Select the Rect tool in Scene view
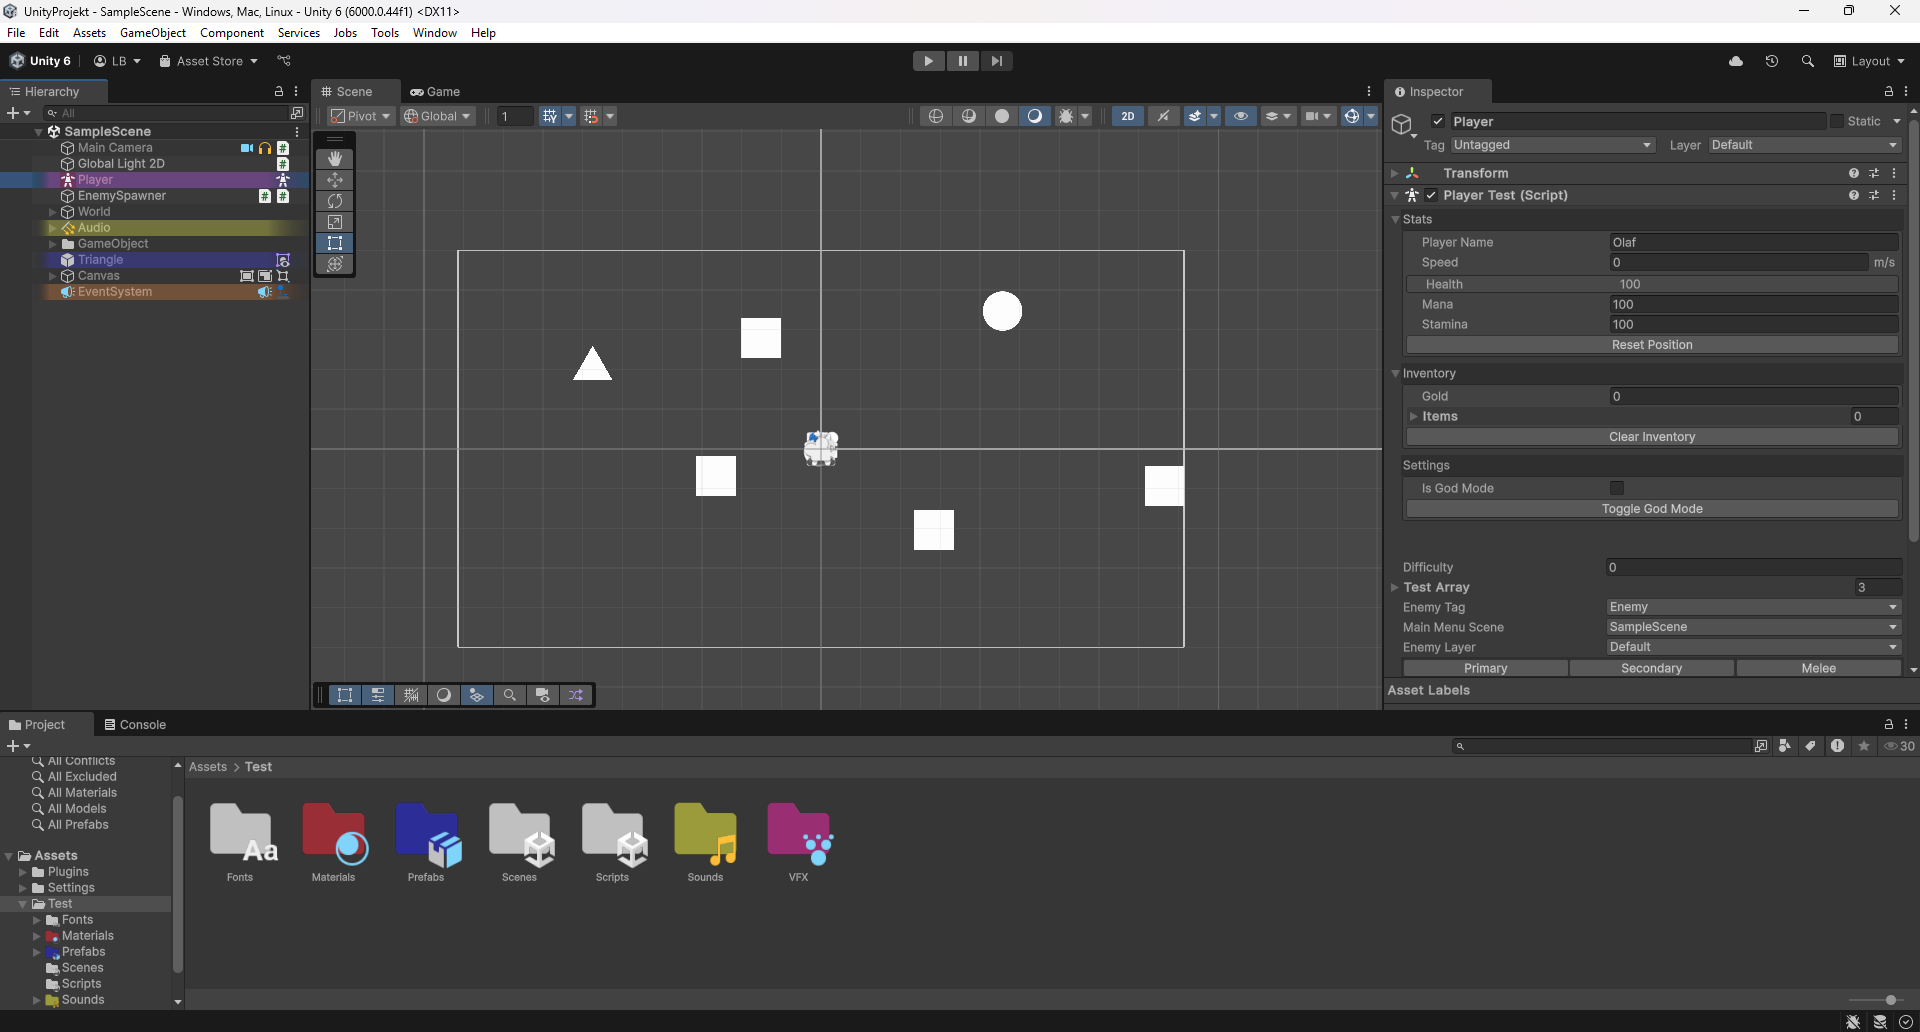 click(335, 243)
